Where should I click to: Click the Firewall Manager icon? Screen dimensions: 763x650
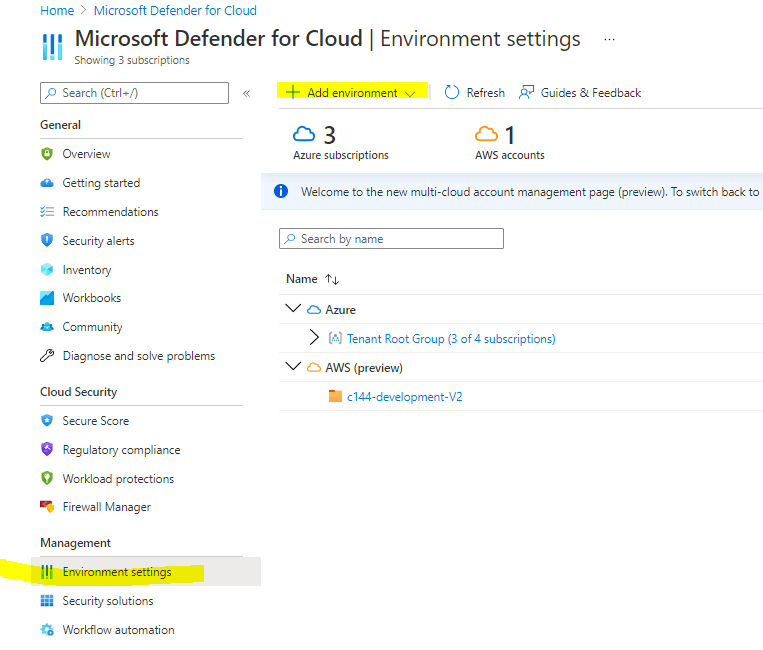tap(46, 507)
